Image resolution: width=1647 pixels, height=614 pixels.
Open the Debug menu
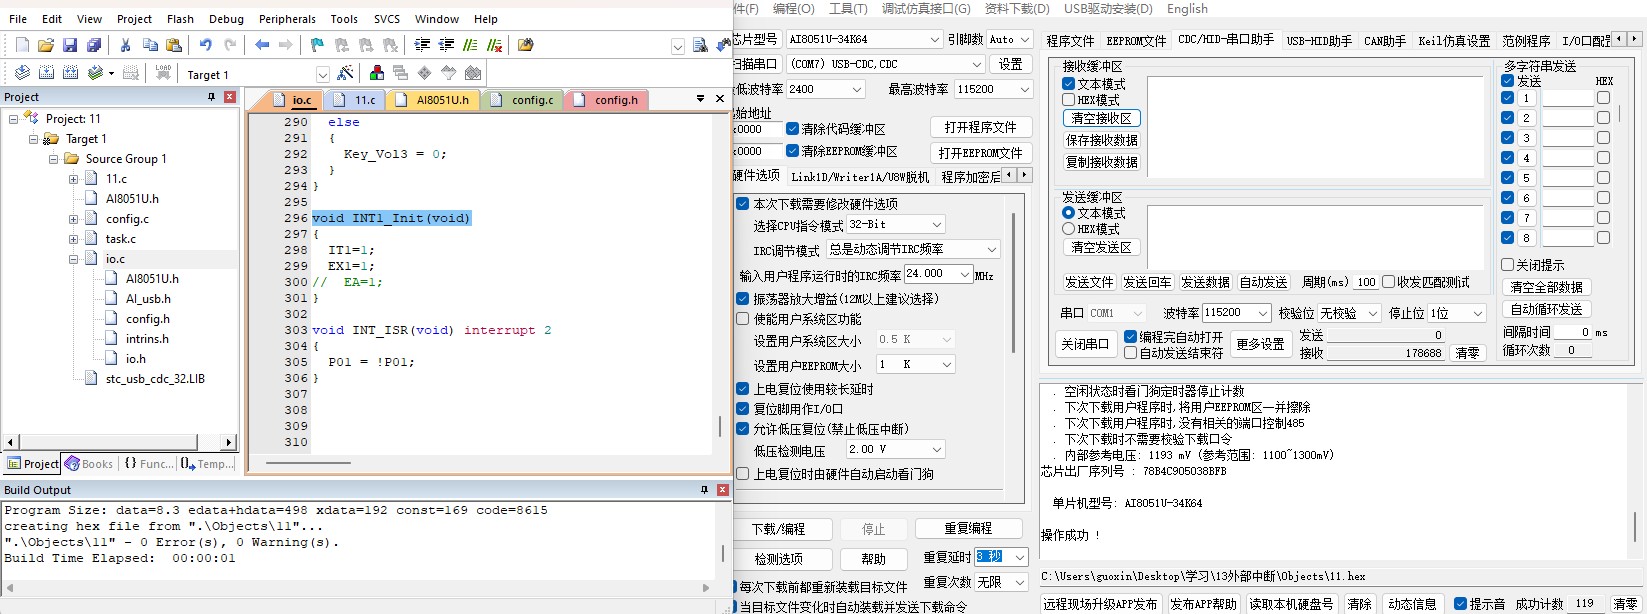point(226,19)
